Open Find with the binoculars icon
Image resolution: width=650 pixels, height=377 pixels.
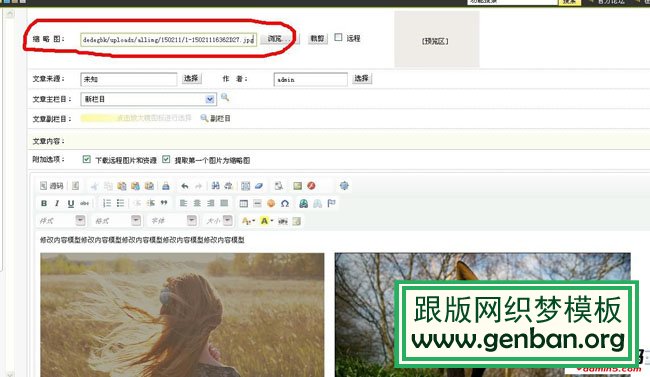215,186
